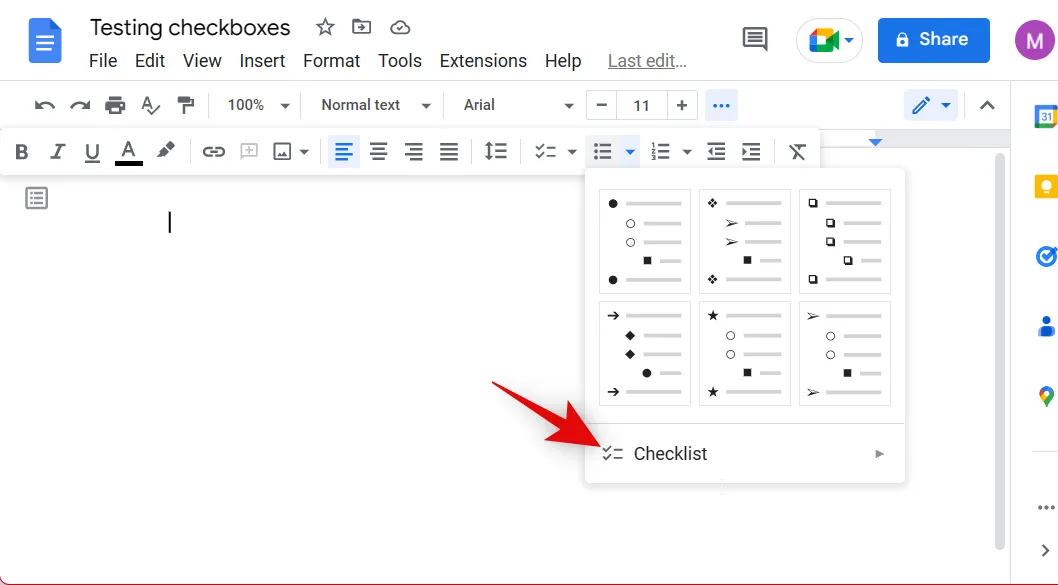
Task: Click the Insert image icon
Action: [x=282, y=151]
